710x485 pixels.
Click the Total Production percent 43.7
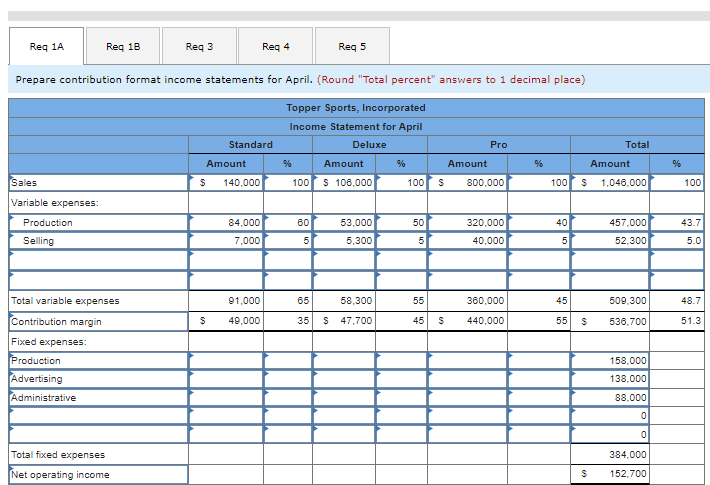click(677, 222)
